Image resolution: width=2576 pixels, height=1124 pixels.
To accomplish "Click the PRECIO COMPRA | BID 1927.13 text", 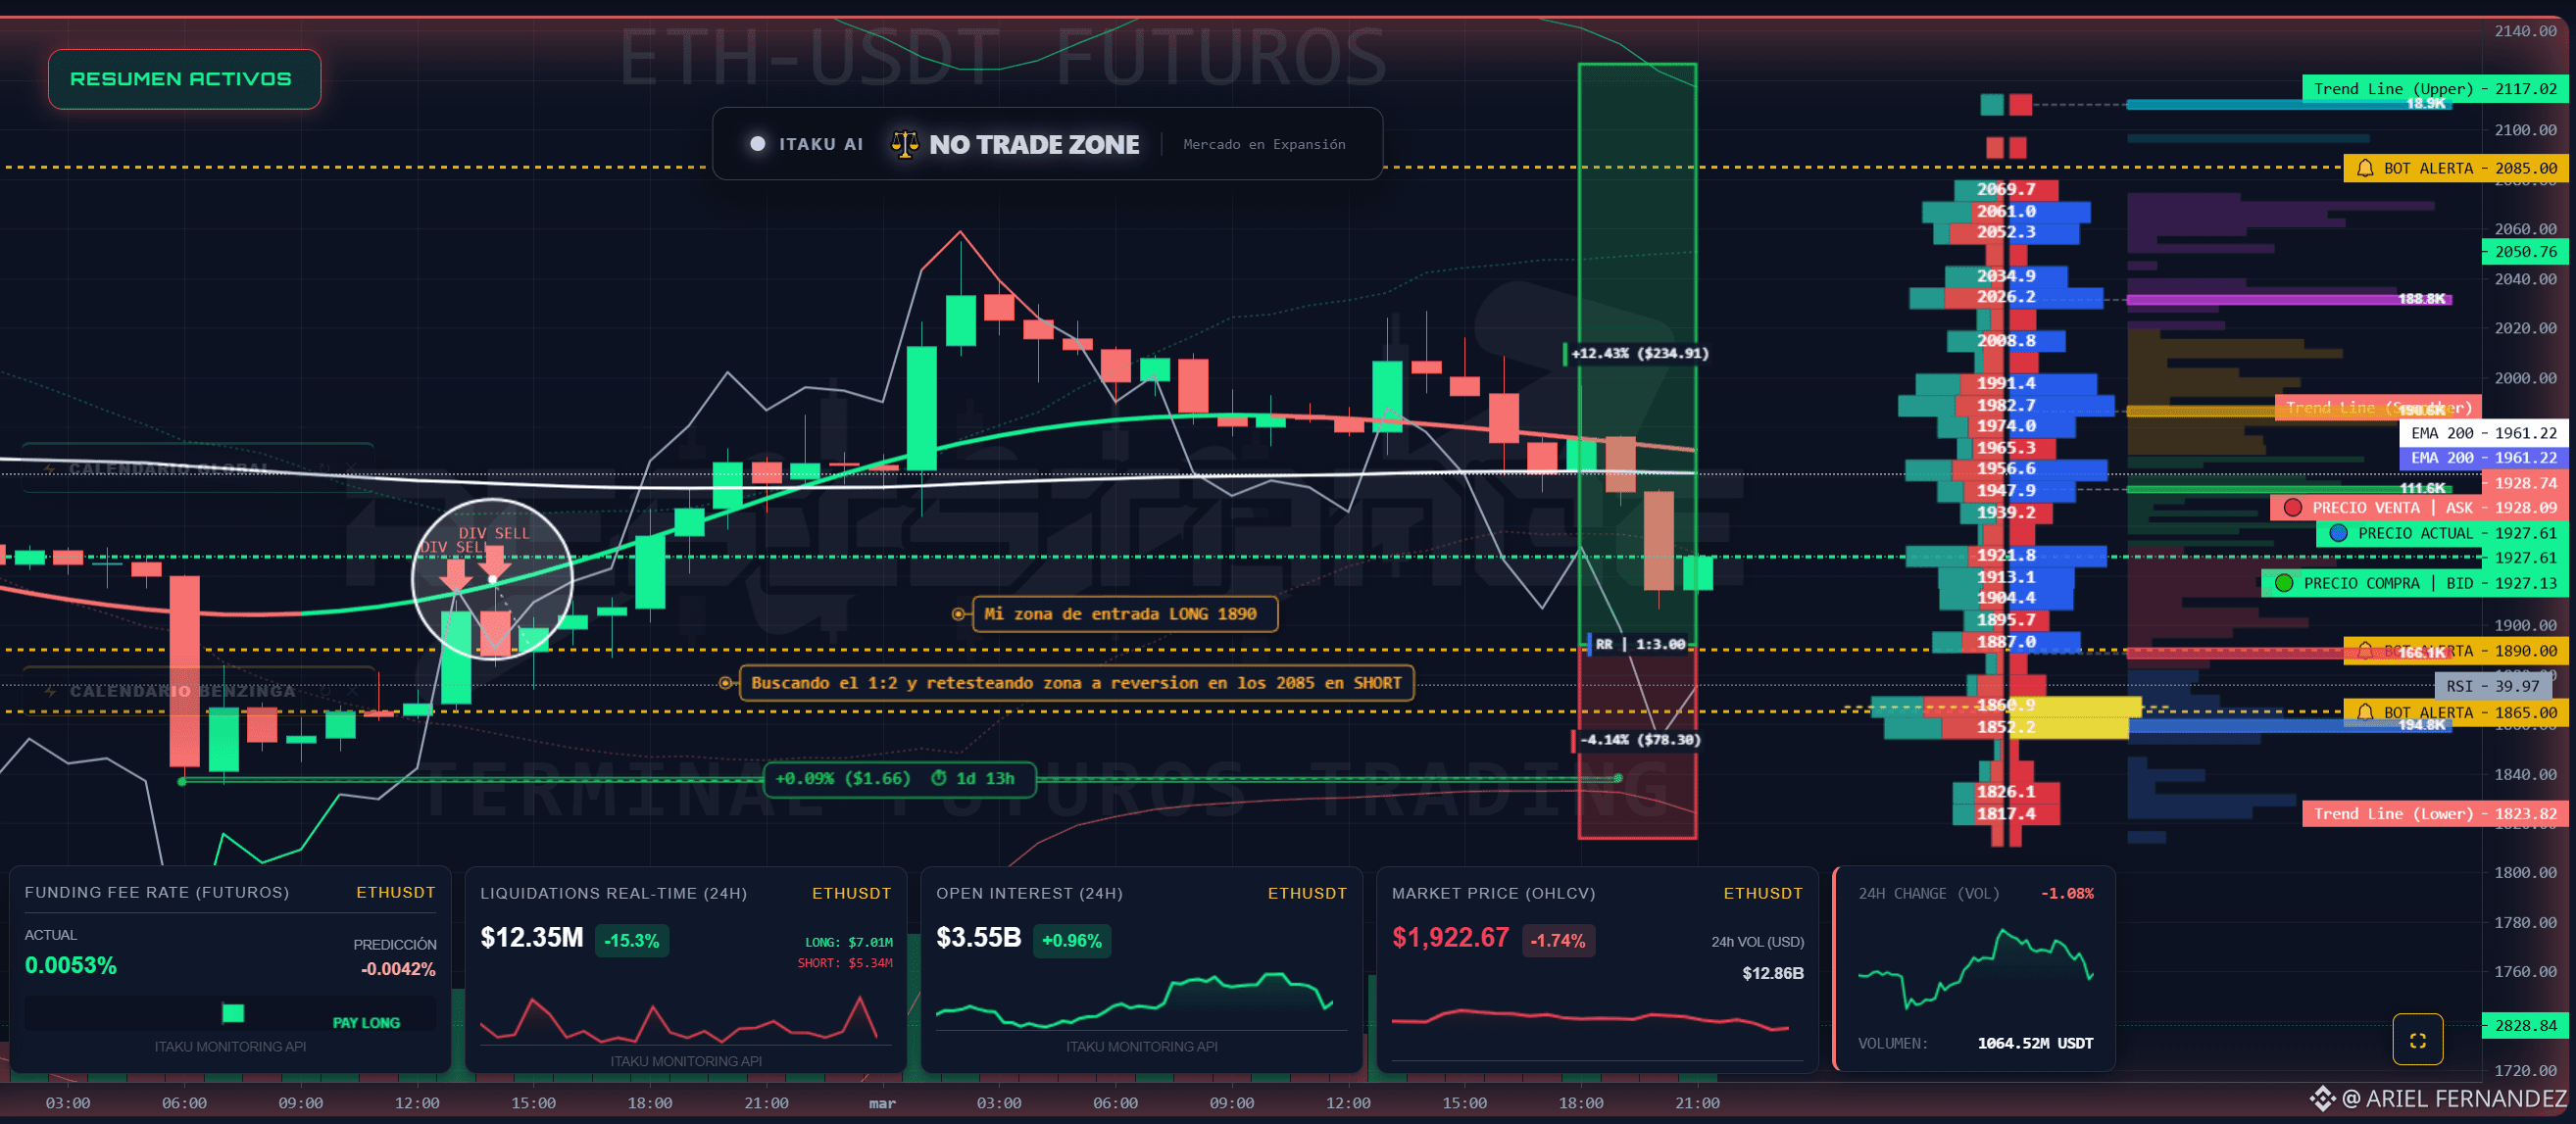I will click(2430, 583).
